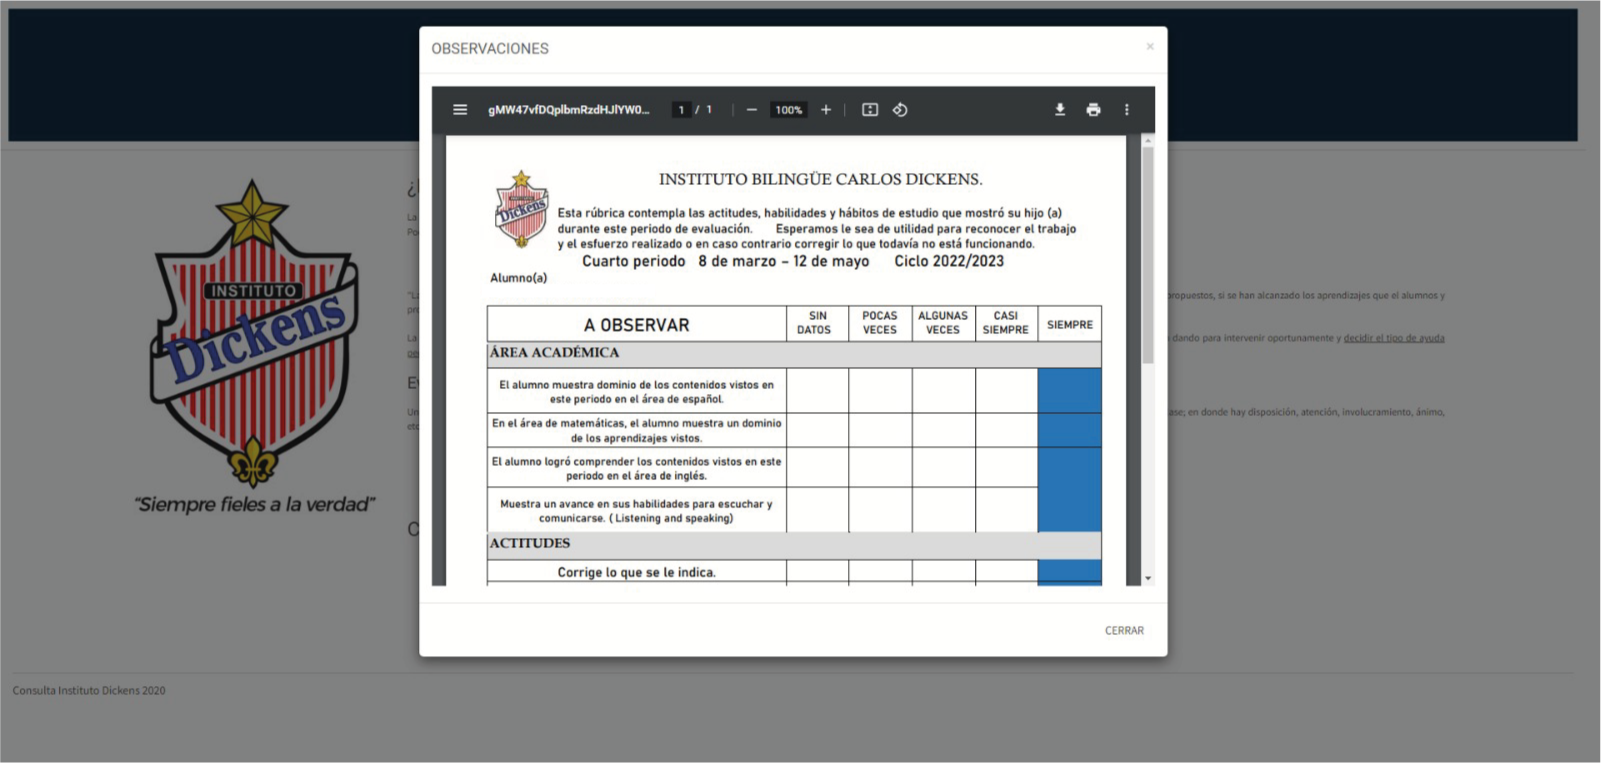Download the PDF file

[x=1060, y=110]
